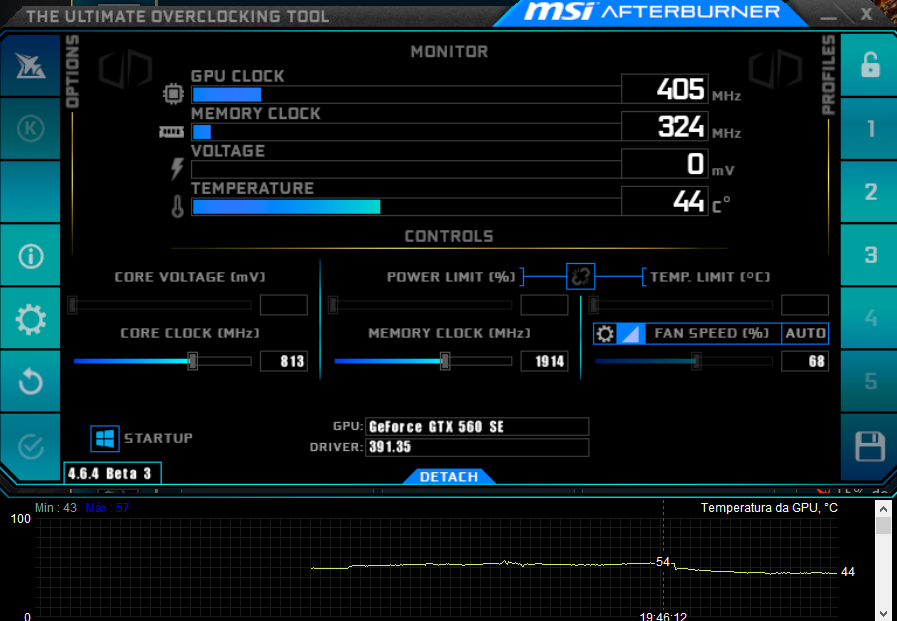Toggle Windows Startup apply button
Screen dimensions: 897x621
point(105,439)
